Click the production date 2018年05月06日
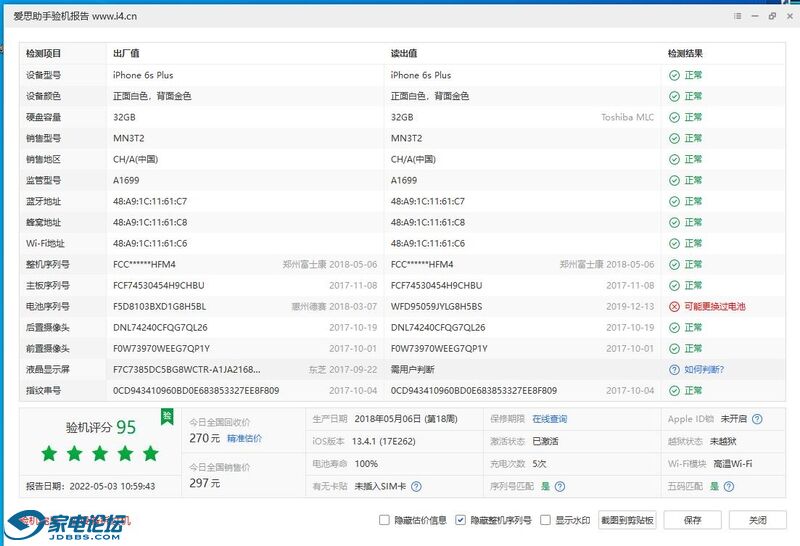Screen dimensions: 800x546 coord(388,419)
